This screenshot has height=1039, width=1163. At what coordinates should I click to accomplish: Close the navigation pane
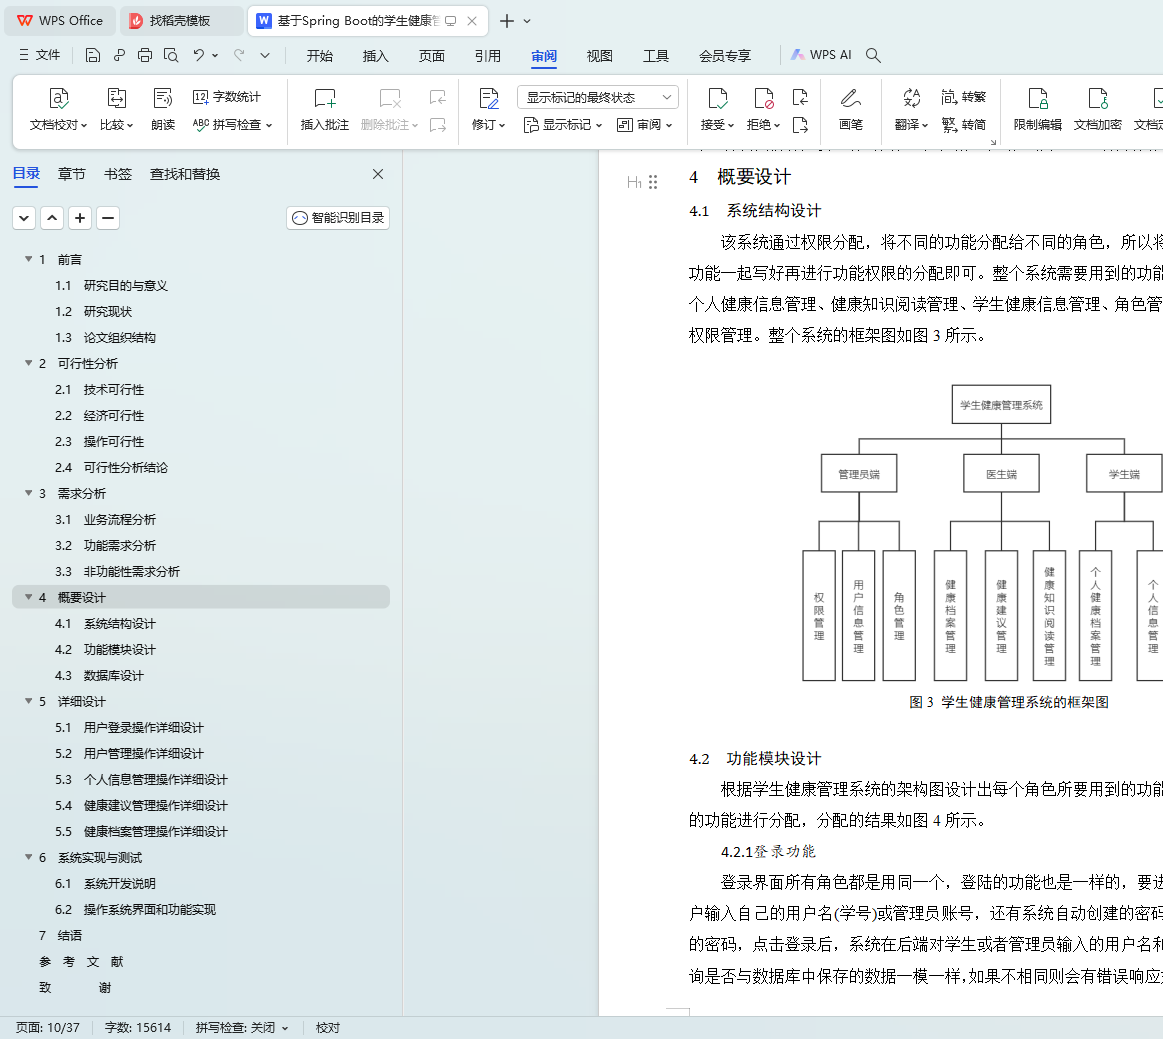(x=378, y=174)
